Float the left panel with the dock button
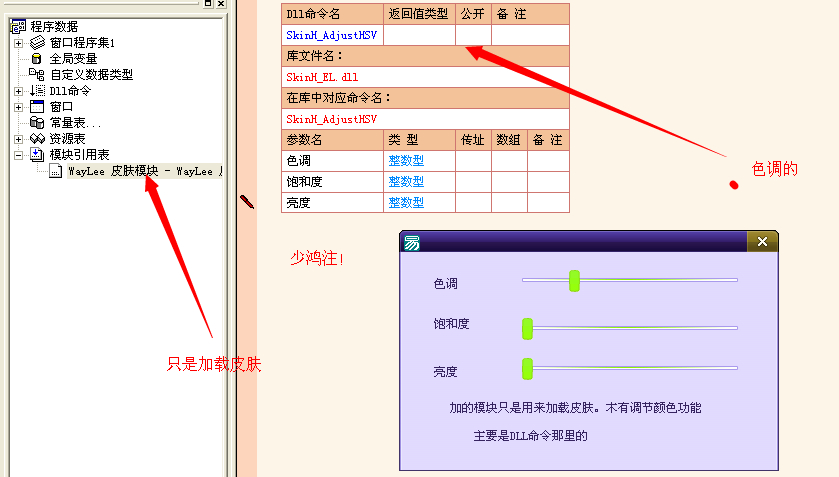839x477 pixels. [x=208, y=3]
